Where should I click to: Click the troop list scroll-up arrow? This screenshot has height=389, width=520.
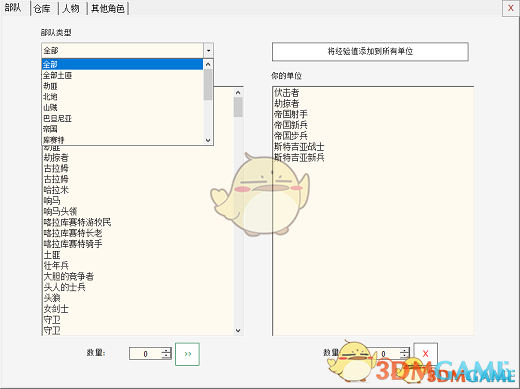pos(238,92)
